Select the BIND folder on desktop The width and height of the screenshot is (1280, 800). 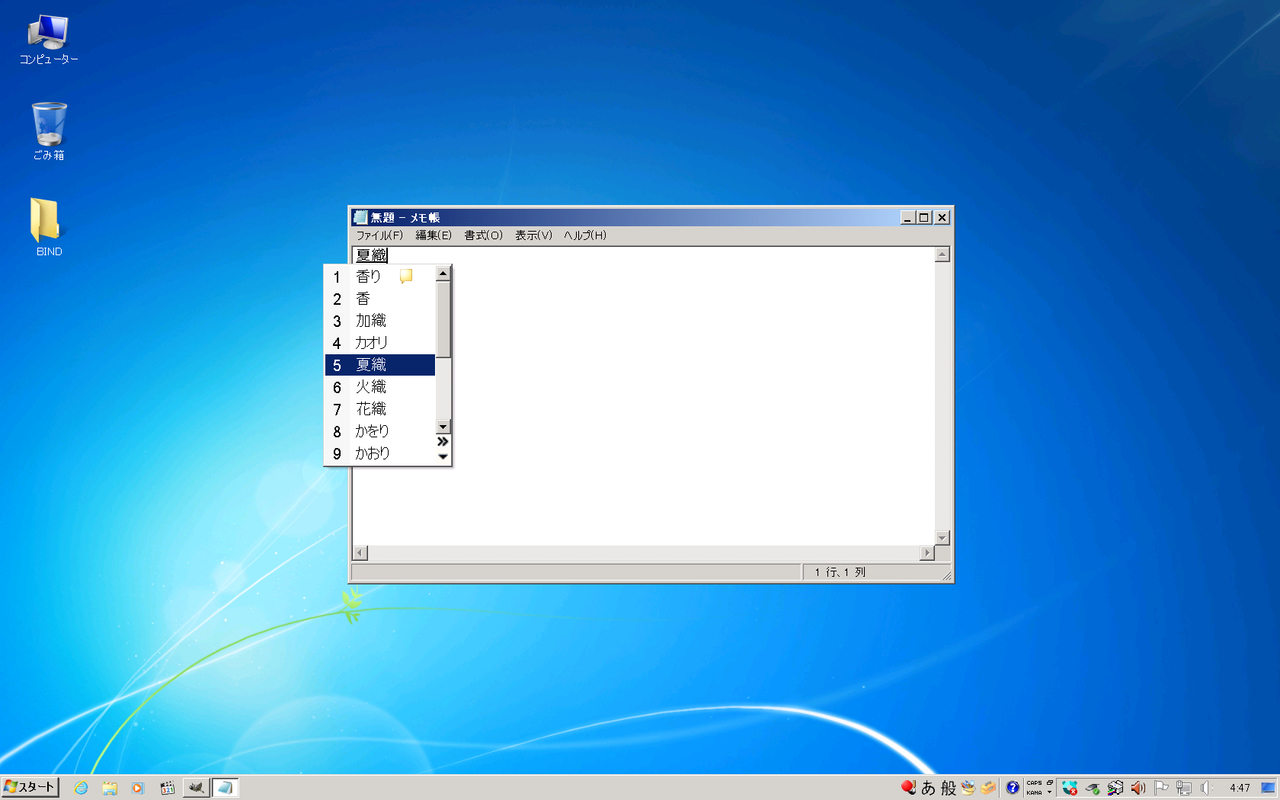(x=48, y=228)
